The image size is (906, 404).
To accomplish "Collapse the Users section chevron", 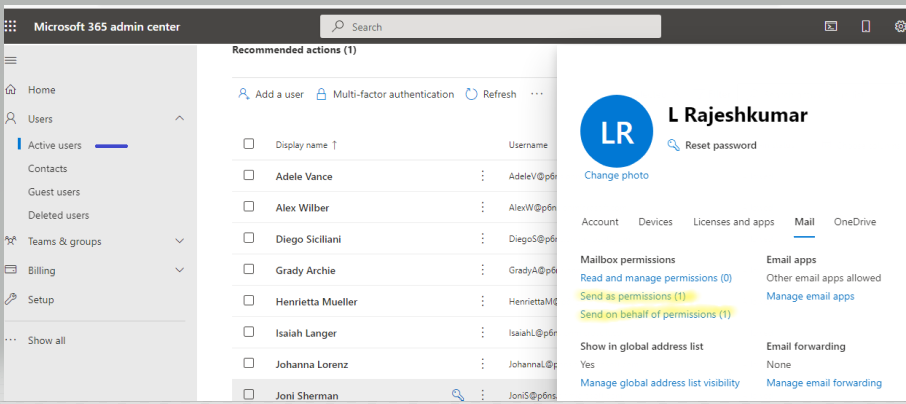I will tap(180, 118).
